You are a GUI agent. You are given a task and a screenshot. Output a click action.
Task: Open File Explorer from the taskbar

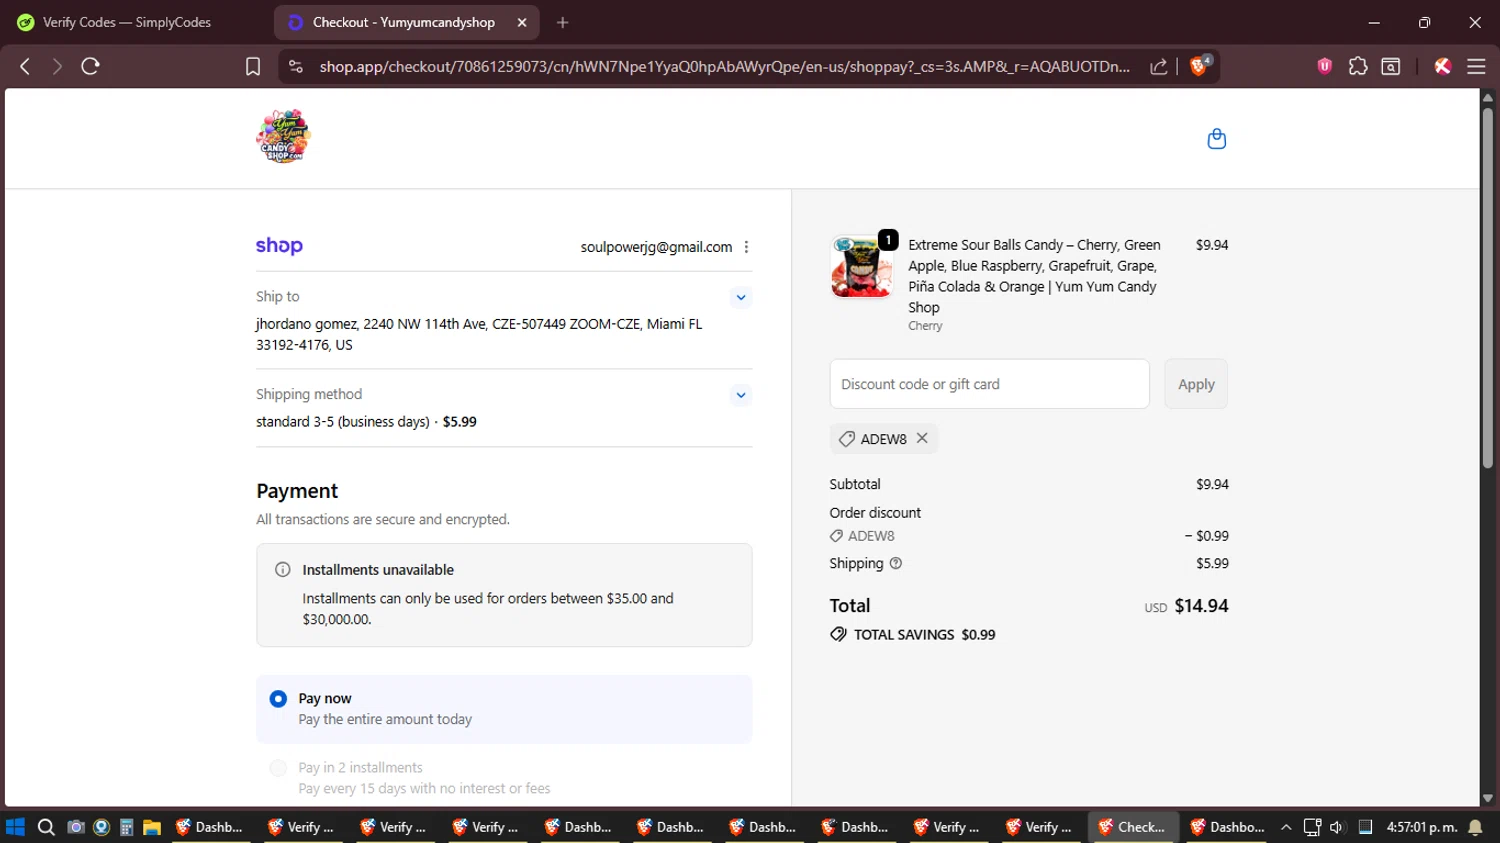coord(152,827)
